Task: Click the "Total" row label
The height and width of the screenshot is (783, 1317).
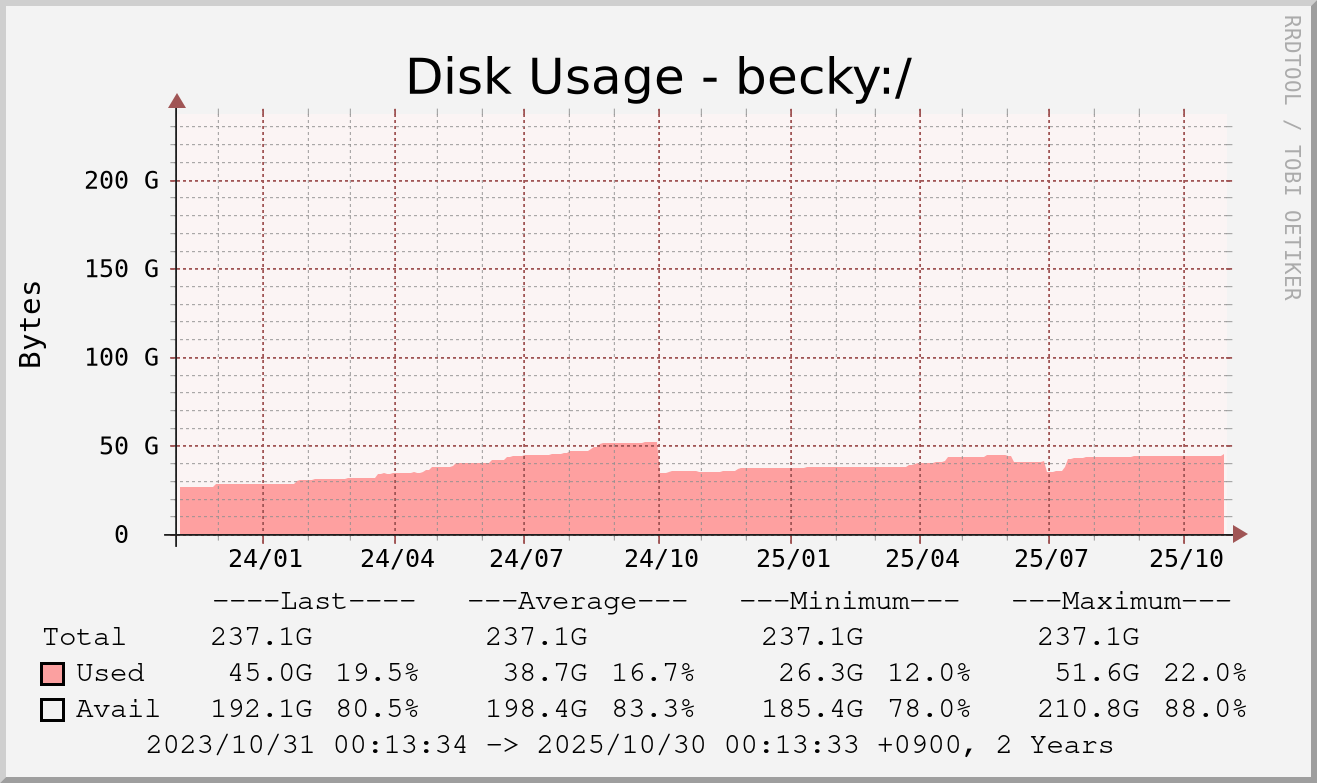Action: (x=84, y=637)
